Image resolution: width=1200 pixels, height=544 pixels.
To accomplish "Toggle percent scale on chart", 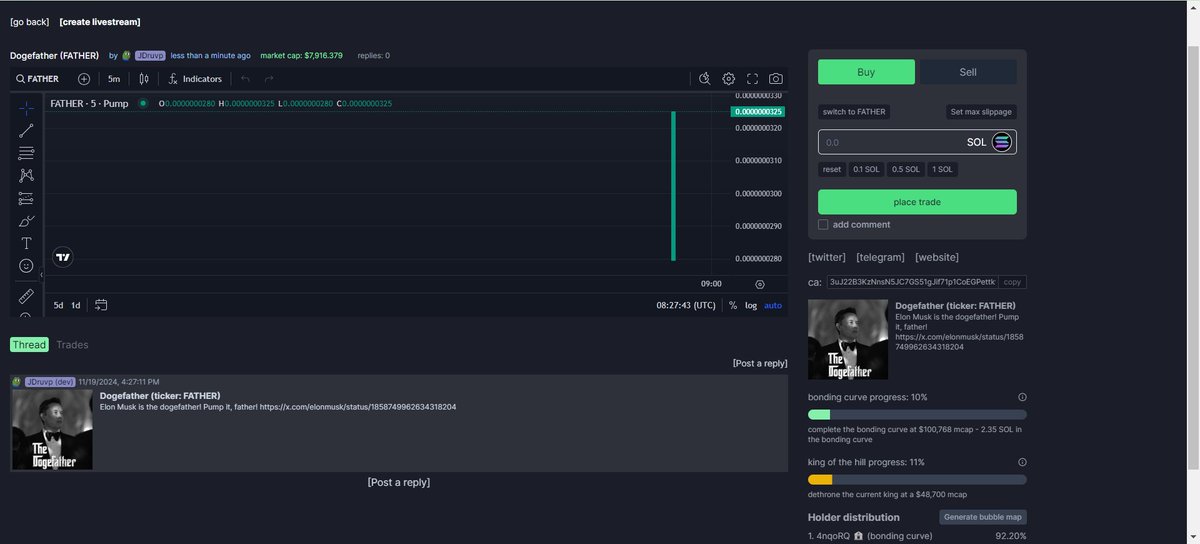I will 733,305.
